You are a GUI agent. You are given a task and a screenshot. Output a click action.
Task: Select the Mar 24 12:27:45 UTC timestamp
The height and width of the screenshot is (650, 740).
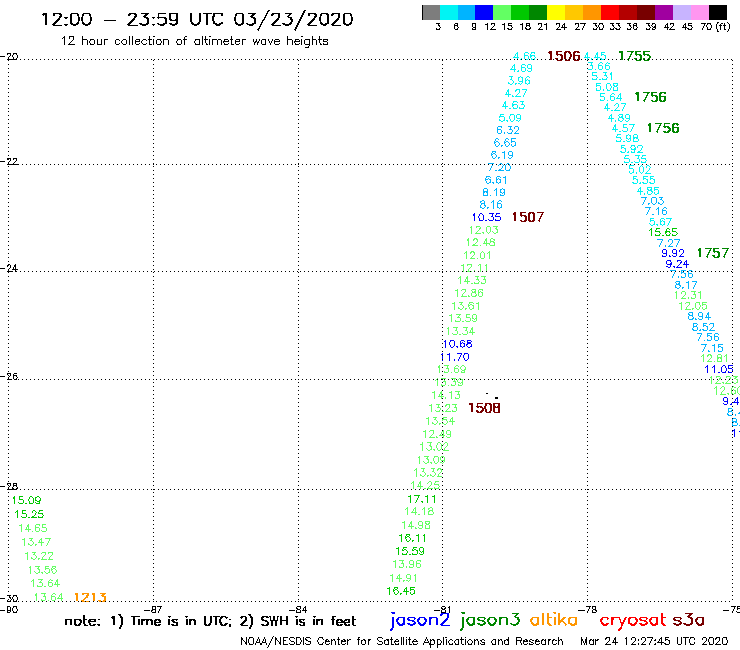tap(654, 641)
